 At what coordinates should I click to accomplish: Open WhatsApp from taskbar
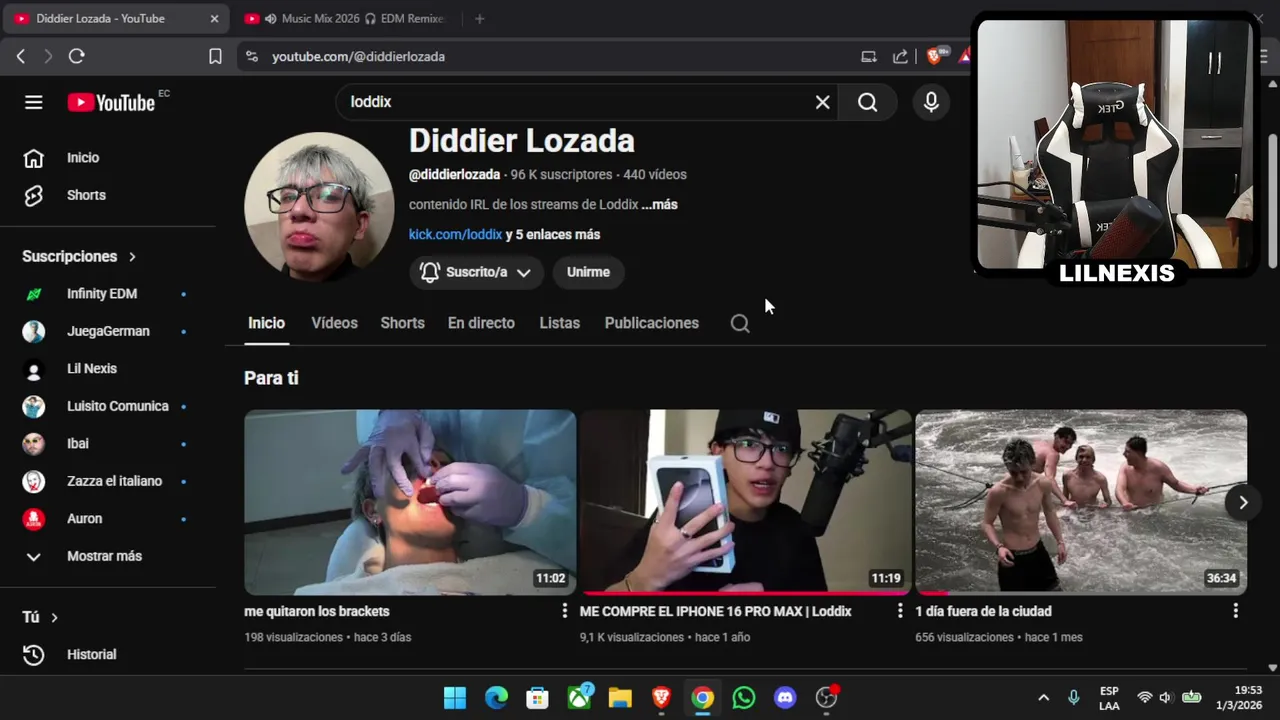[x=743, y=698]
